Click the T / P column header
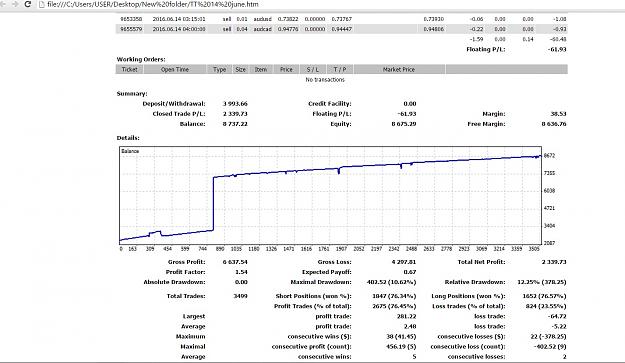The width and height of the screenshot is (625, 363). [340, 69]
